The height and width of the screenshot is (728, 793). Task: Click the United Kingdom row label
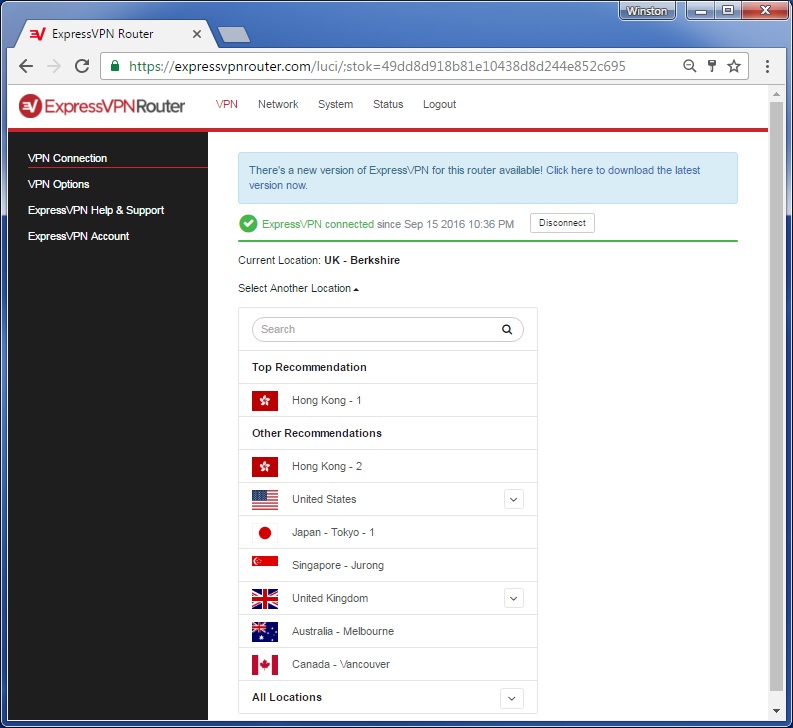[330, 598]
